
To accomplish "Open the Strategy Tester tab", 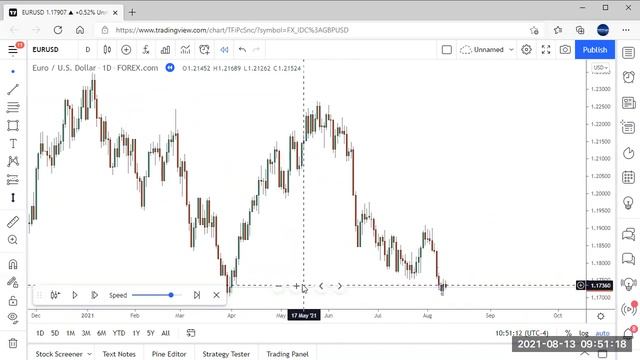I will 226,354.
